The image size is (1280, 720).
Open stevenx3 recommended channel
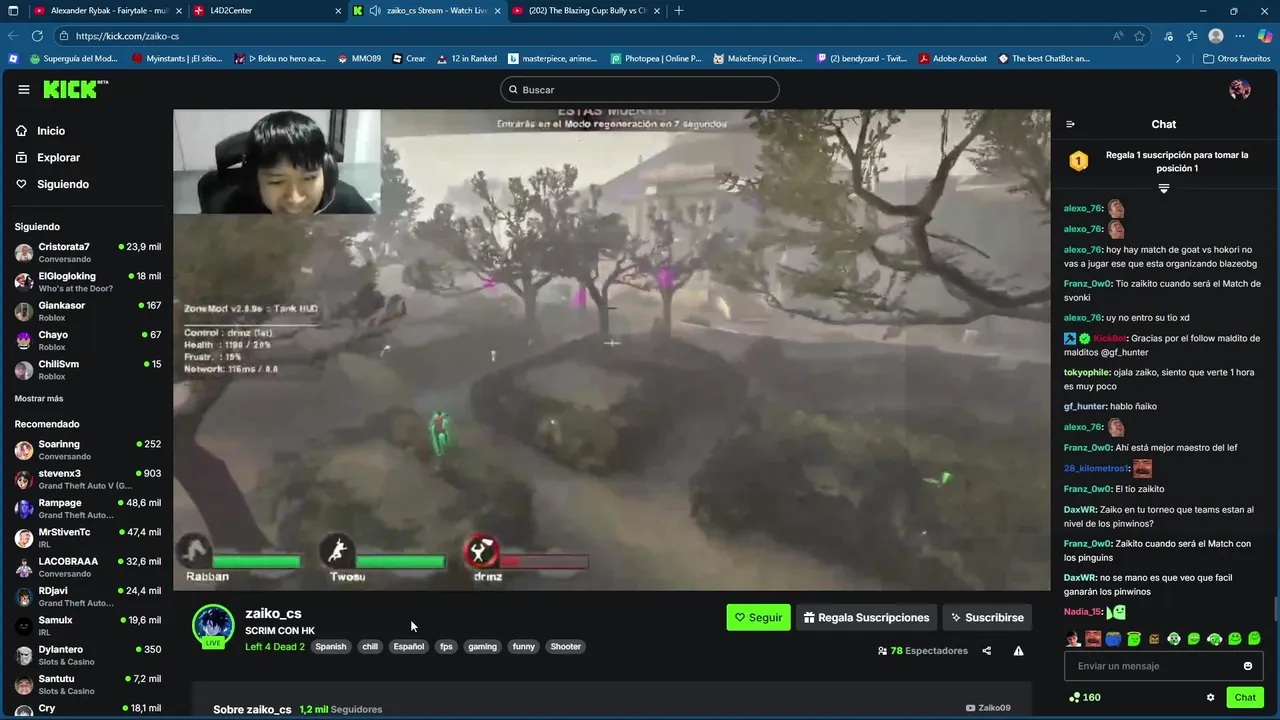pos(88,479)
